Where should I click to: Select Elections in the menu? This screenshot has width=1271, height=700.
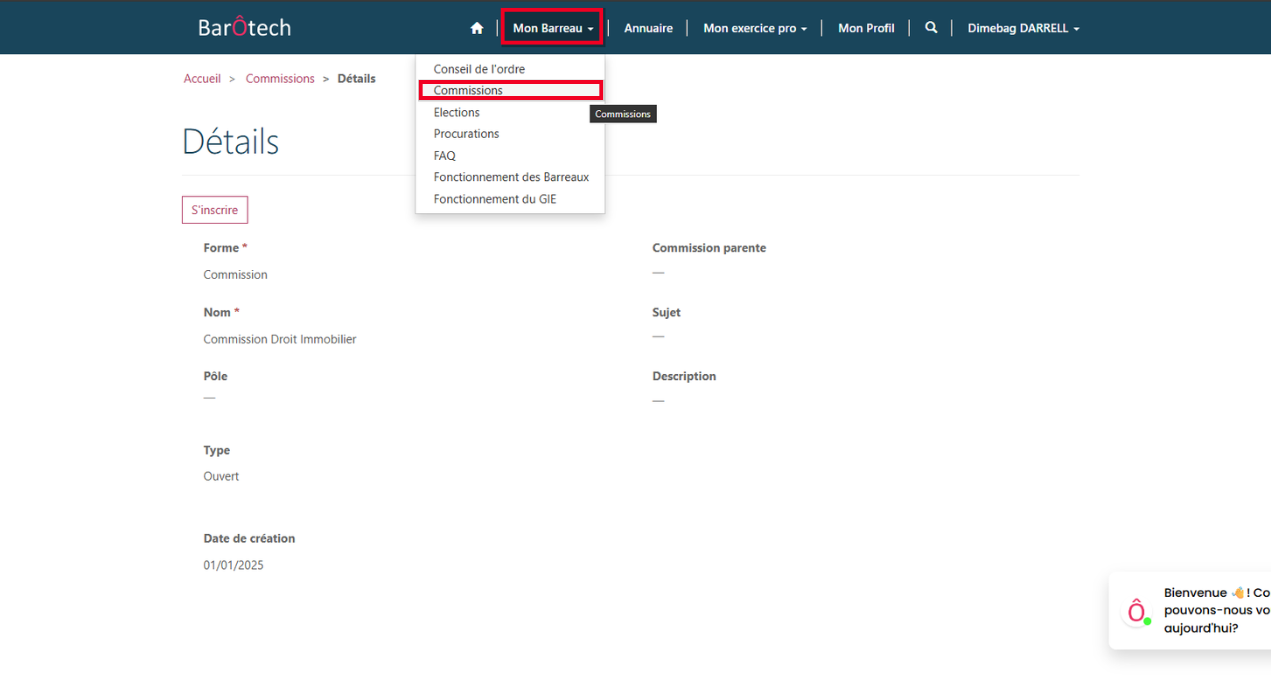coord(457,113)
